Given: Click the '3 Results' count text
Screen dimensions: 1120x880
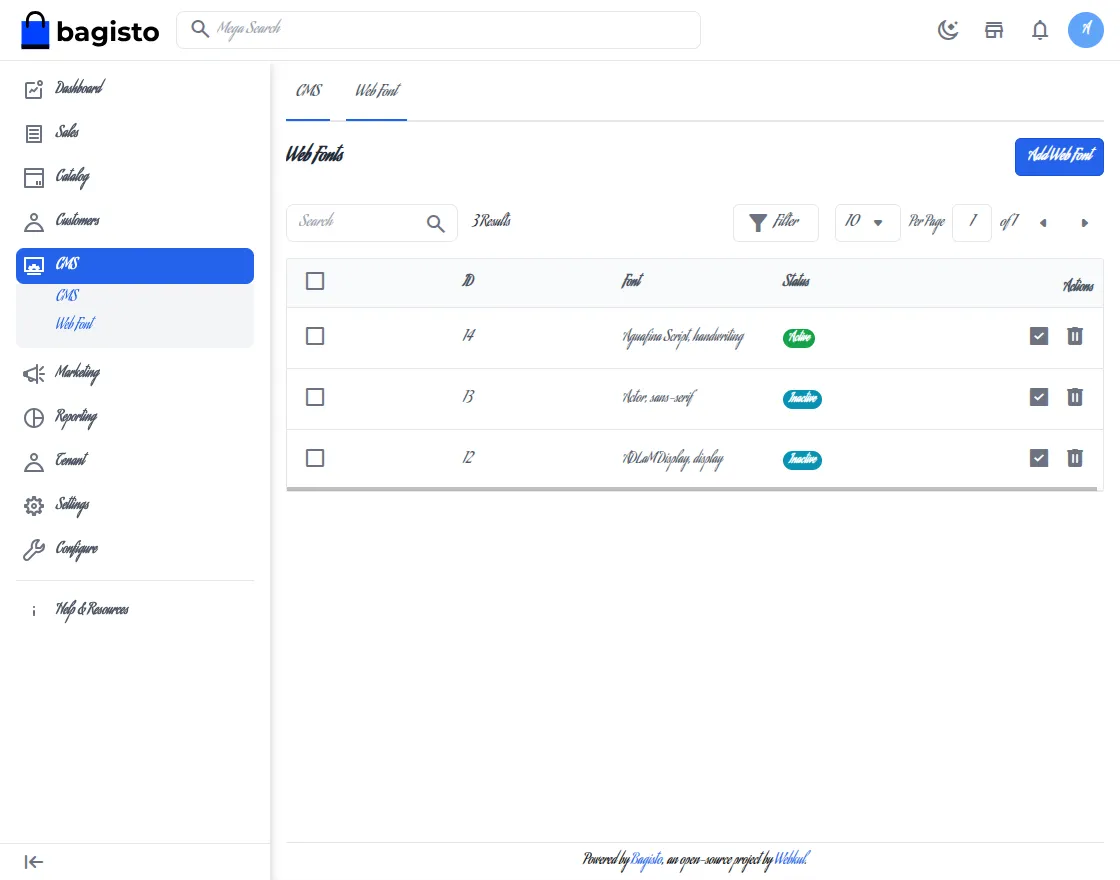Looking at the screenshot, I should [491, 221].
